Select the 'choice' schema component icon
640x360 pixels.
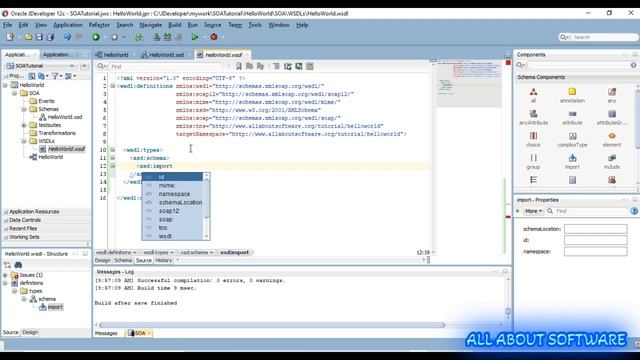[533, 136]
